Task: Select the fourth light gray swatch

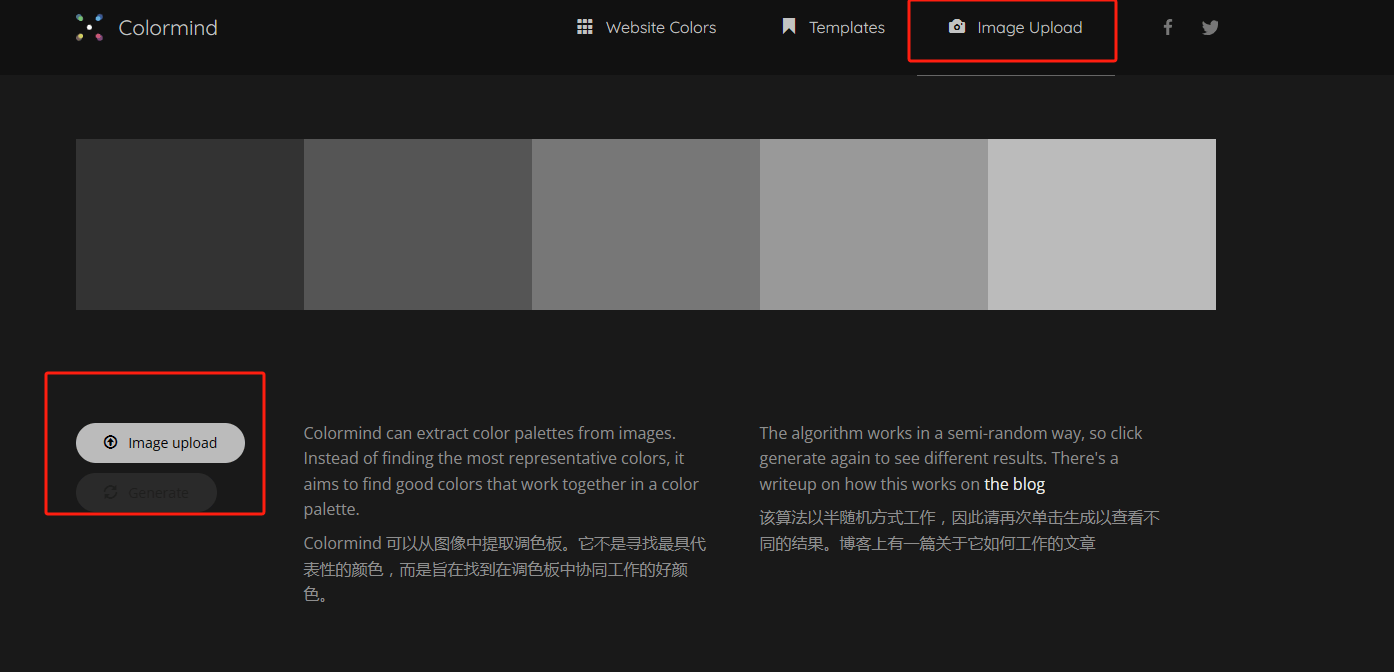Action: point(873,224)
